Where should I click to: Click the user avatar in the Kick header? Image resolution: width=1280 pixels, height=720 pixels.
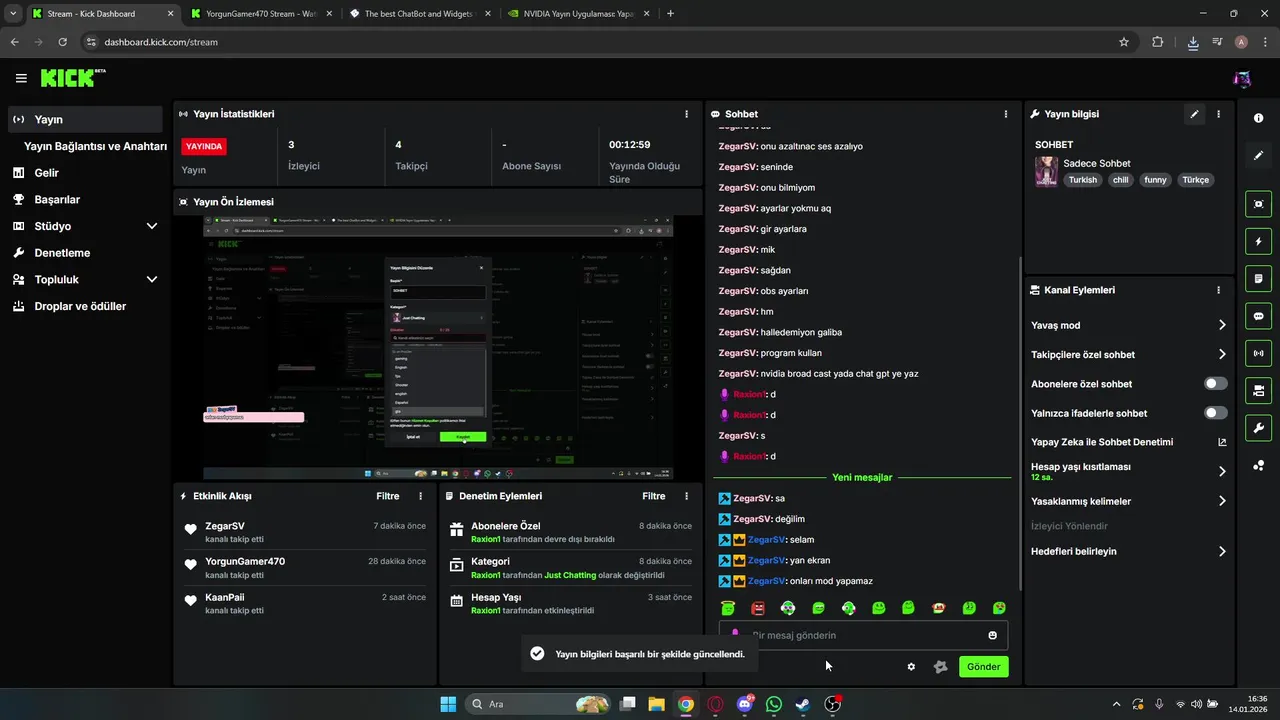point(1242,78)
